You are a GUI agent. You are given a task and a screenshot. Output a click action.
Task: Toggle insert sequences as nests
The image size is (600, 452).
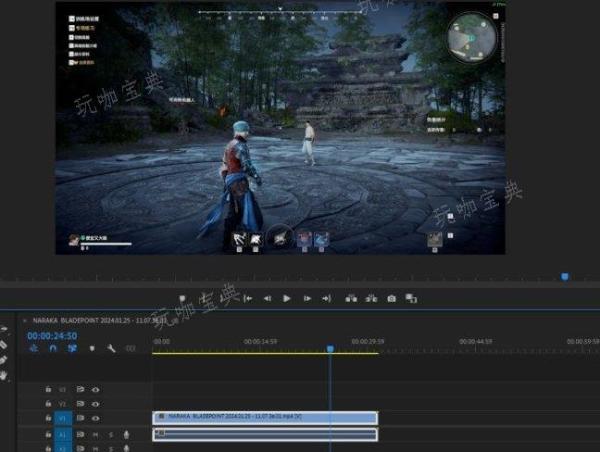34,348
